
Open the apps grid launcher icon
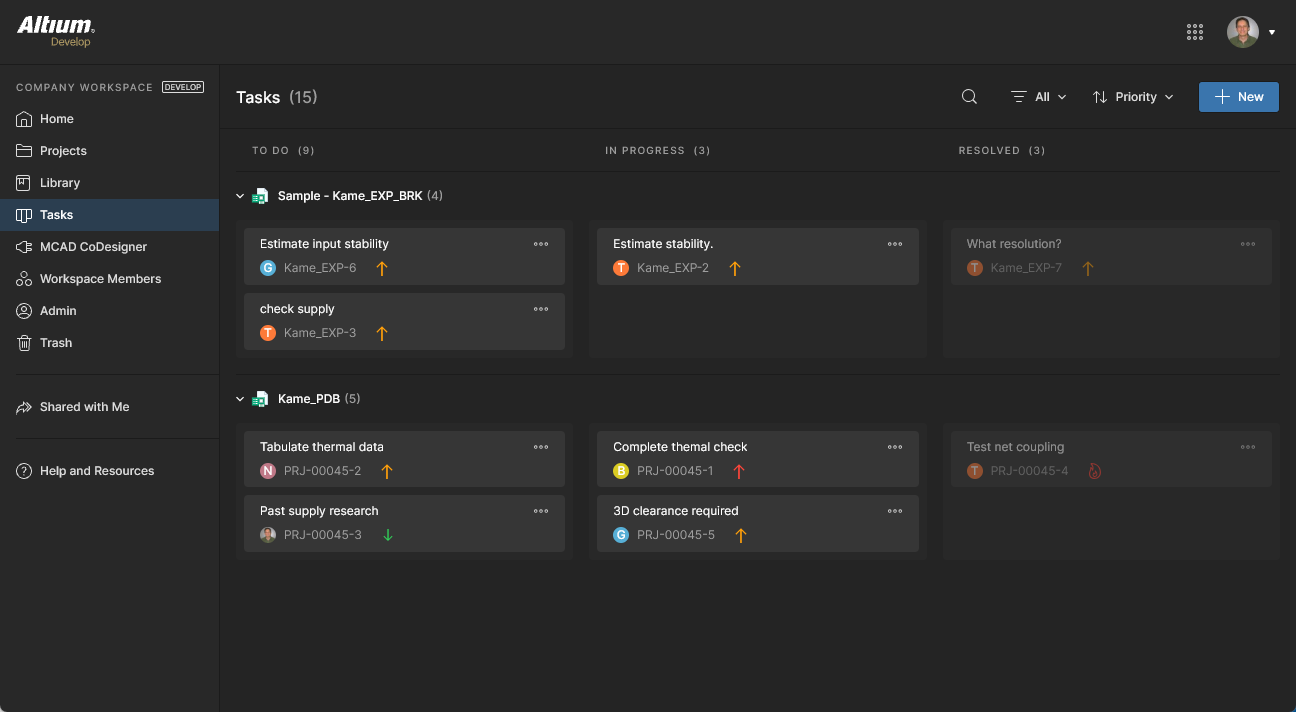point(1195,32)
